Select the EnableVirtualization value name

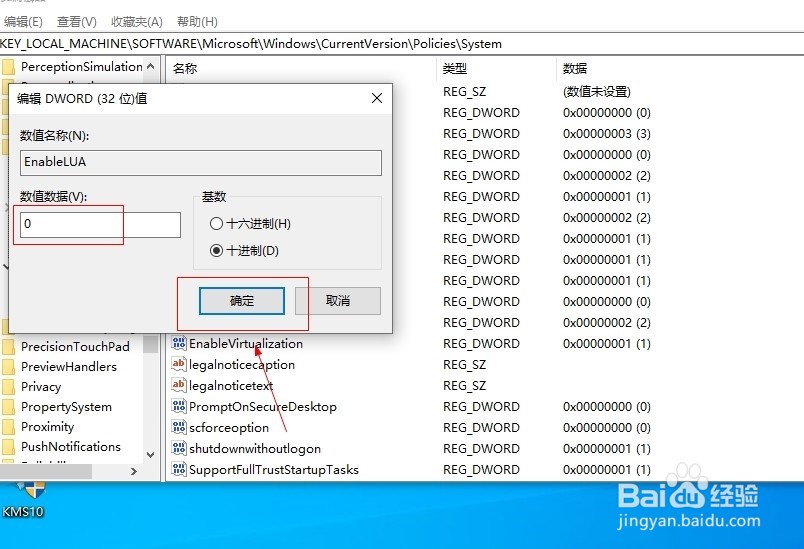[246, 343]
